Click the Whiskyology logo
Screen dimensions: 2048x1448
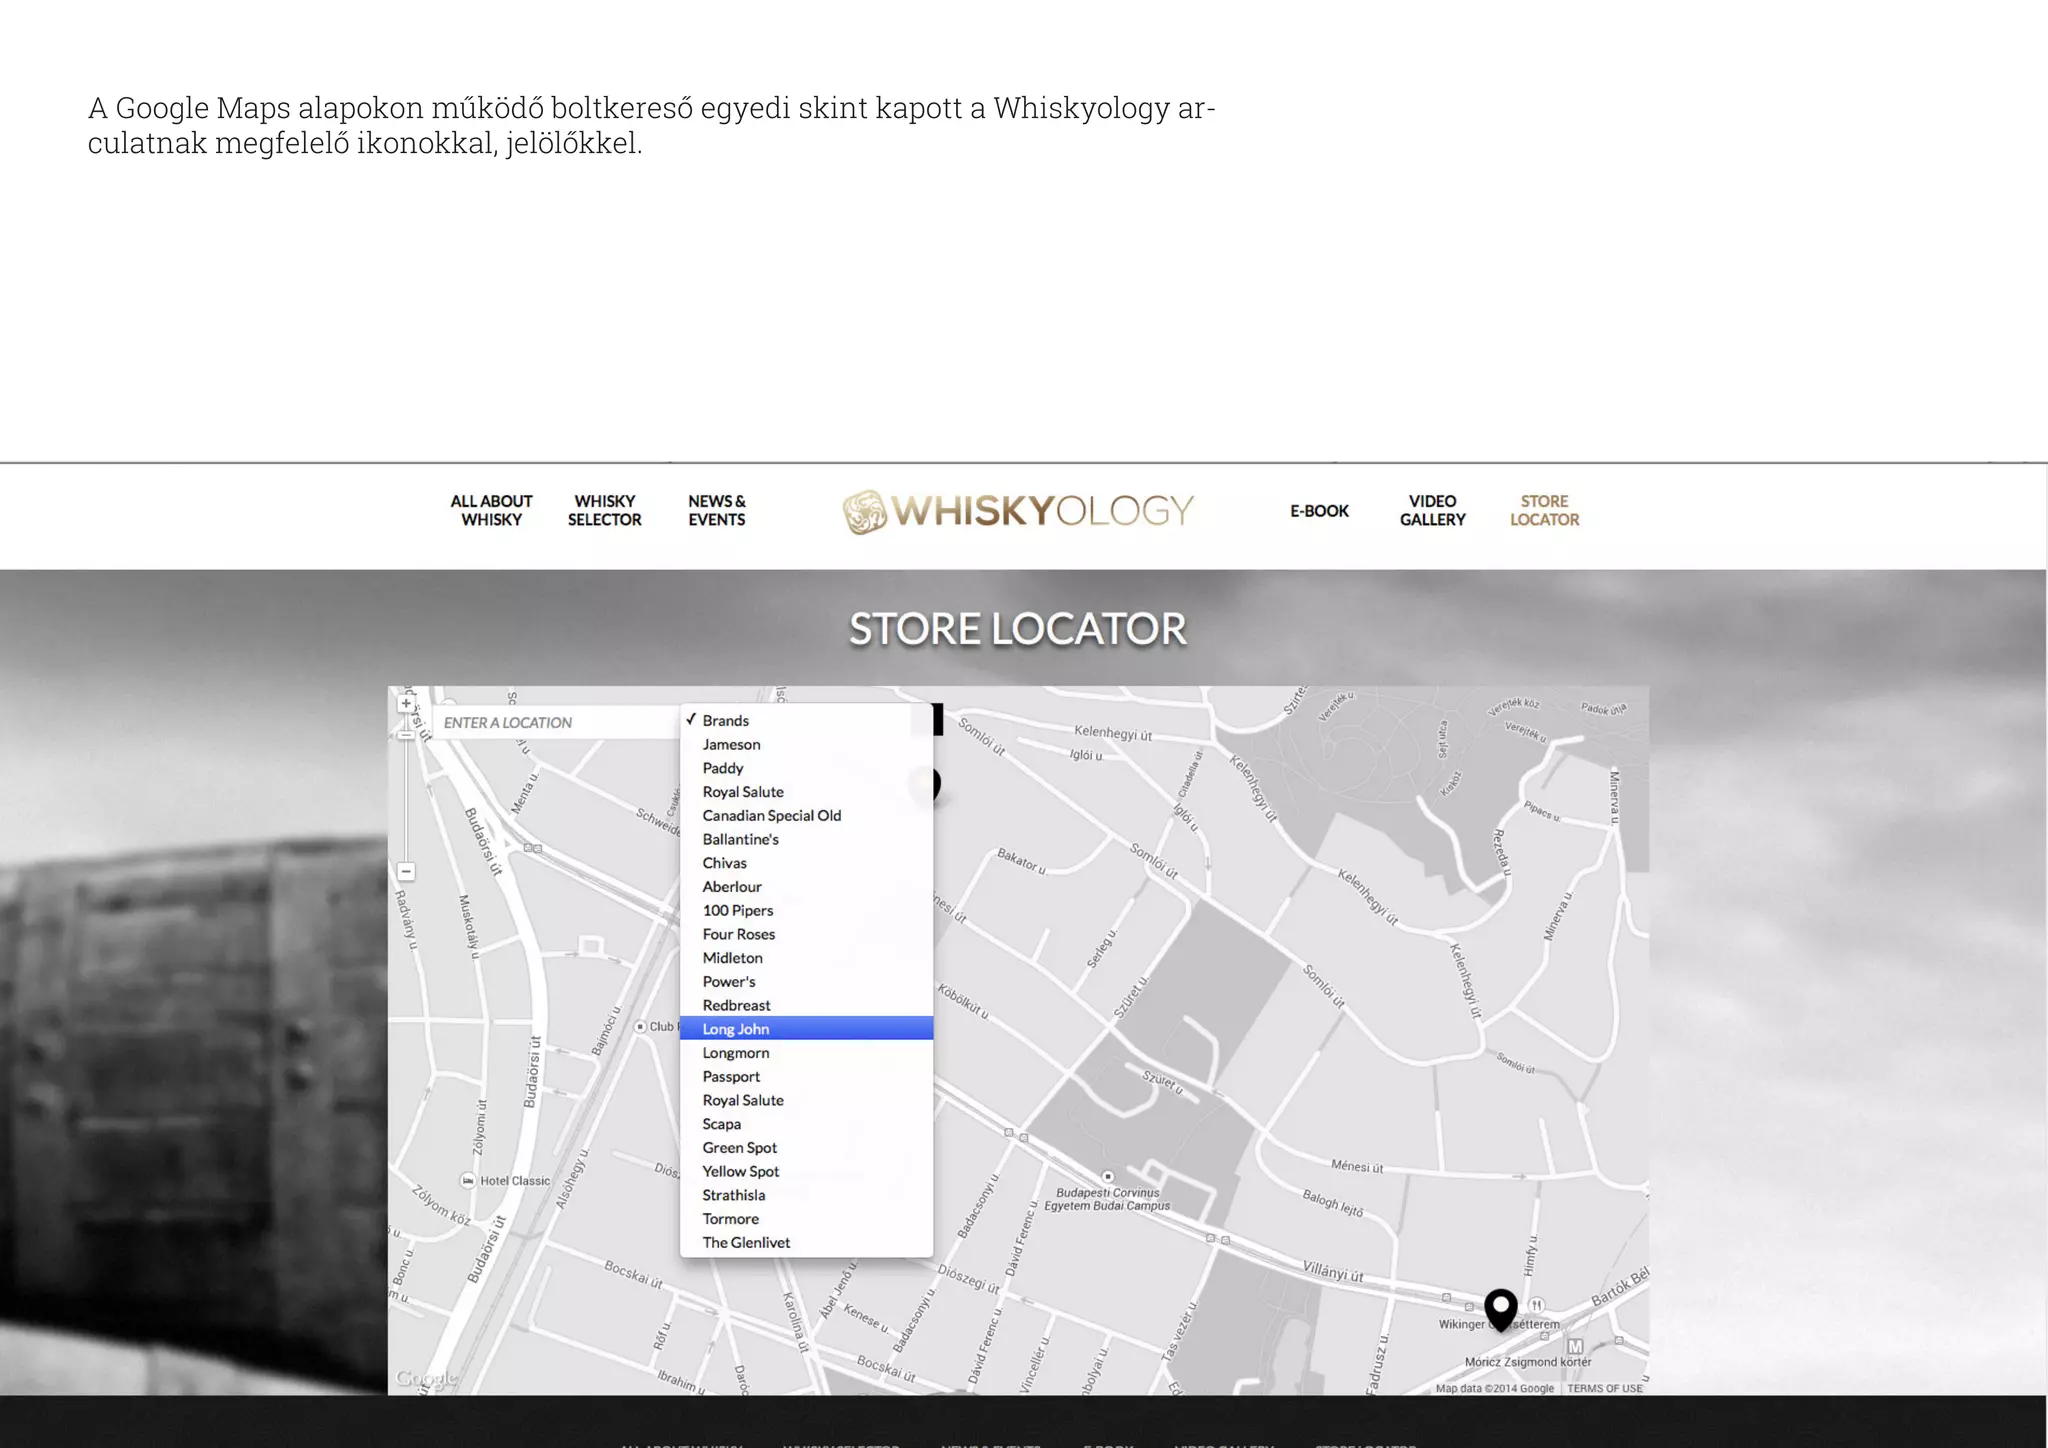tap(1018, 511)
